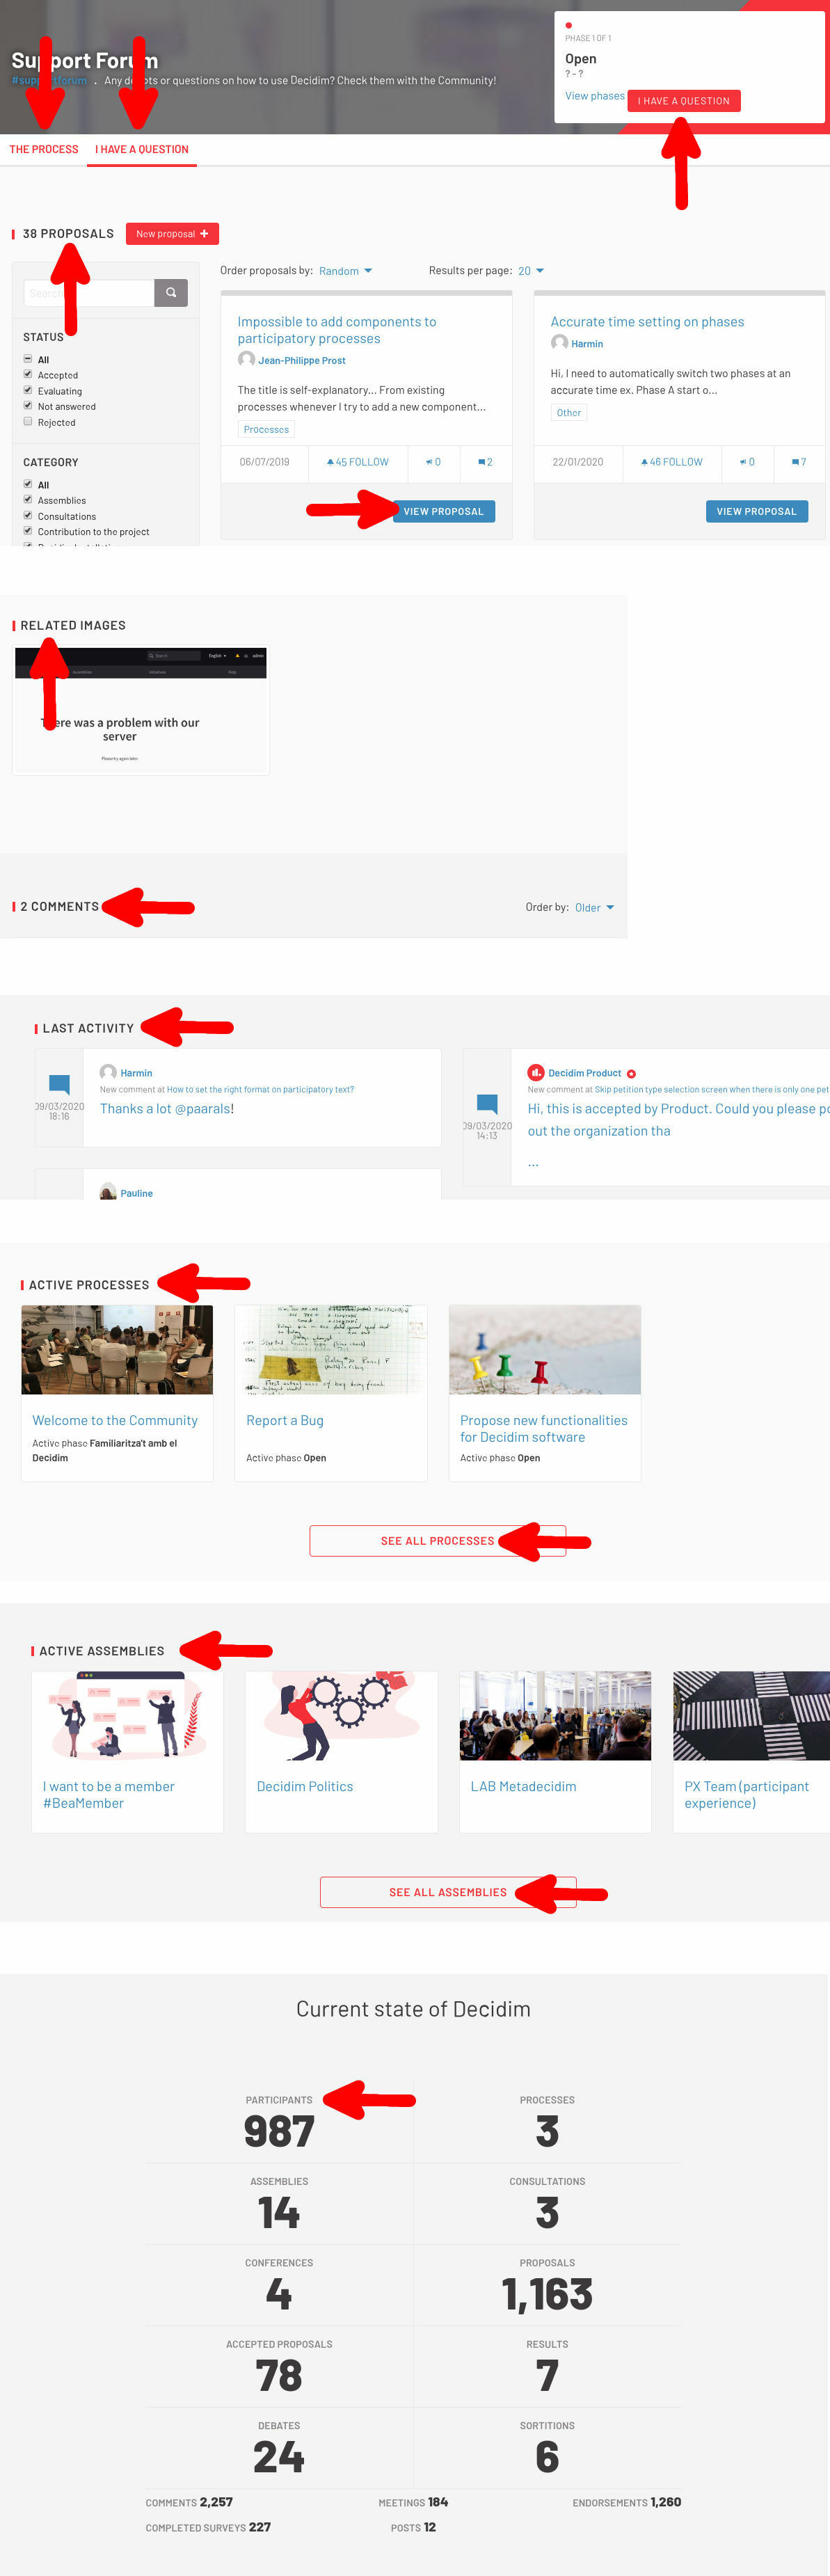The height and width of the screenshot is (2576, 830).
Task: Click comments icon showing 7 on Harmin's proposal
Action: pyautogui.click(x=795, y=462)
